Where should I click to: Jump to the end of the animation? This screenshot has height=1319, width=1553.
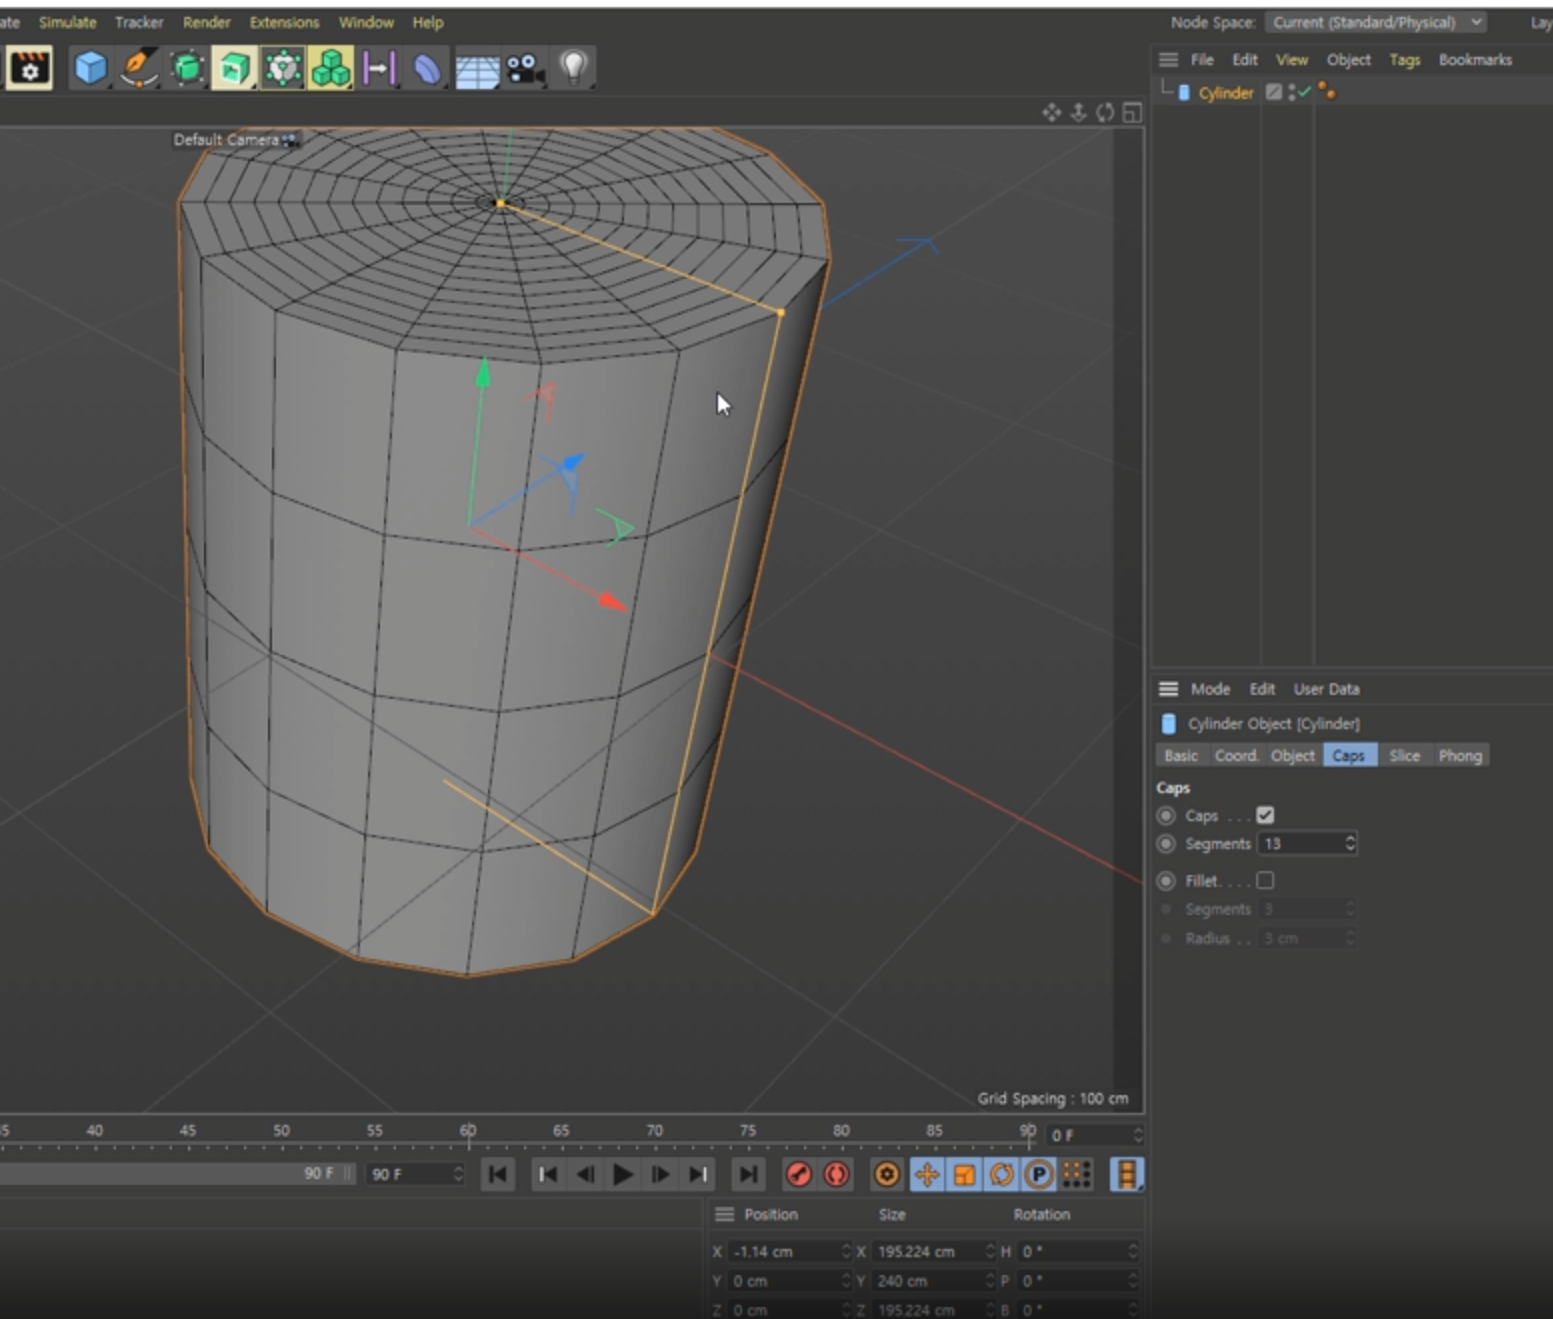747,1175
